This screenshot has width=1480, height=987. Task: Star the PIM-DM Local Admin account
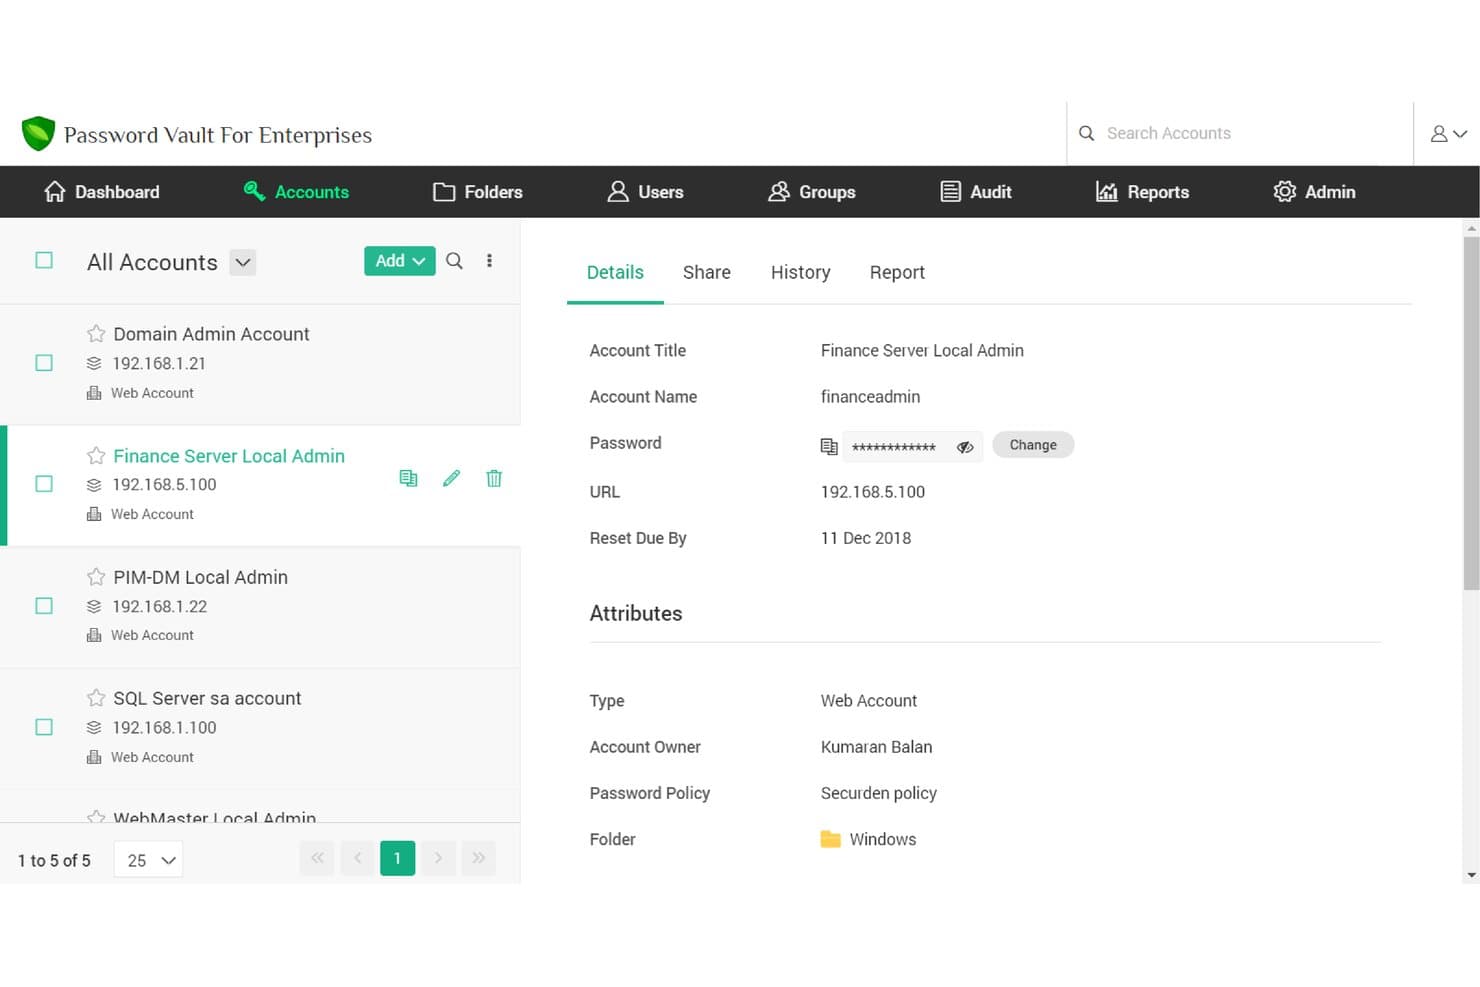coord(96,576)
